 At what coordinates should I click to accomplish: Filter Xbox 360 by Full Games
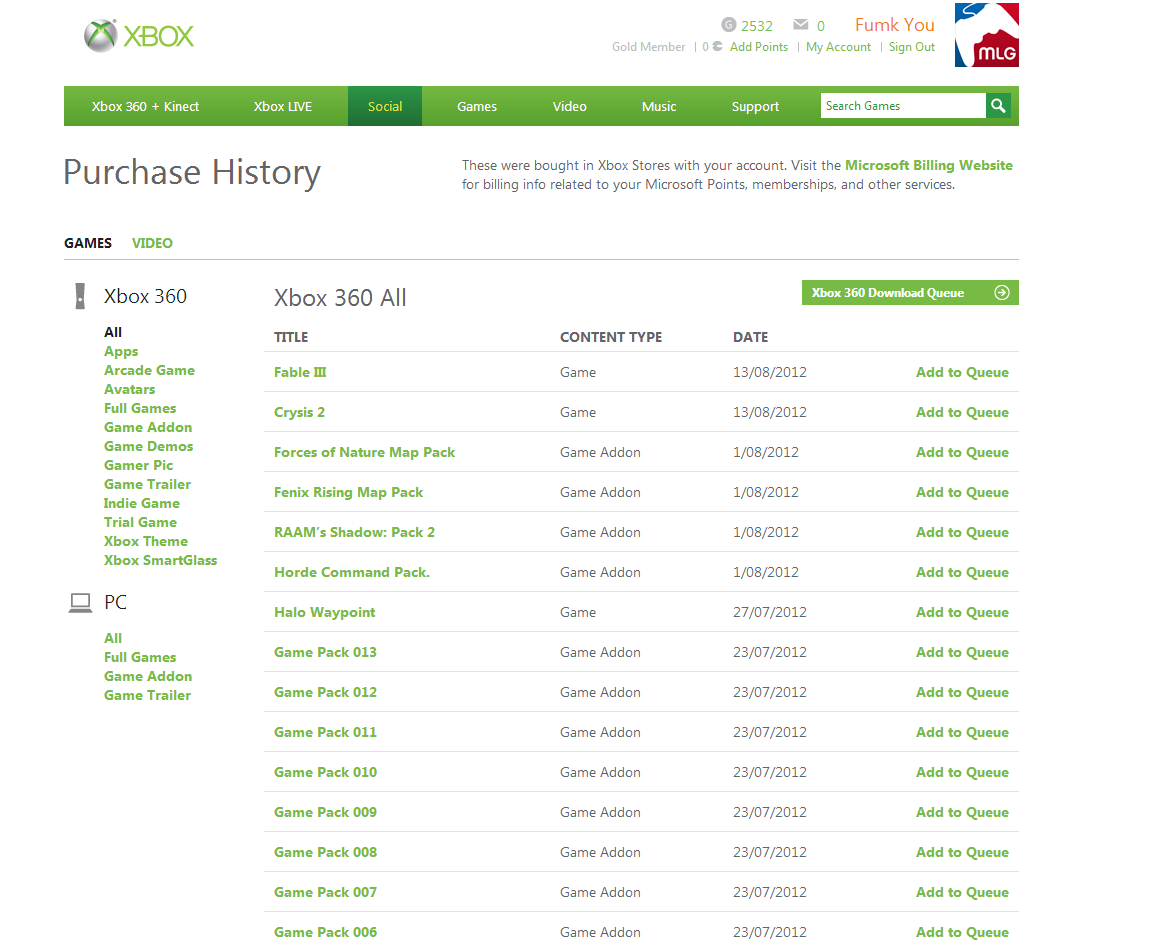[x=140, y=408]
